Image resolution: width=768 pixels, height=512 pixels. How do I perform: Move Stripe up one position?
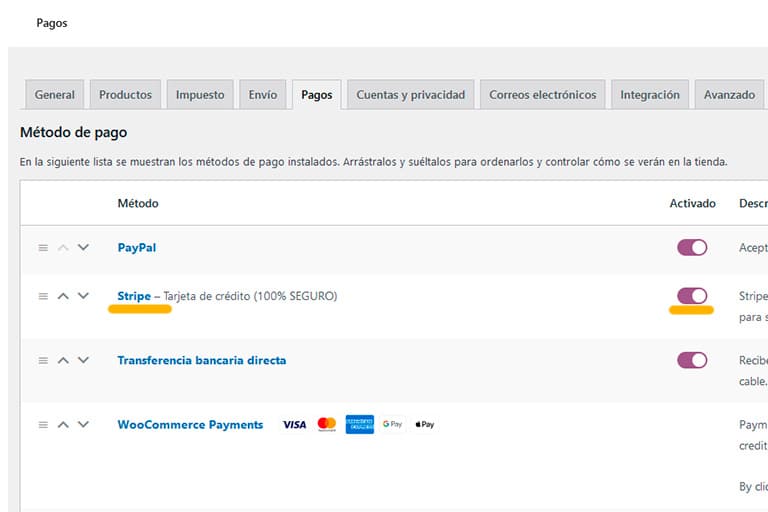click(63, 296)
